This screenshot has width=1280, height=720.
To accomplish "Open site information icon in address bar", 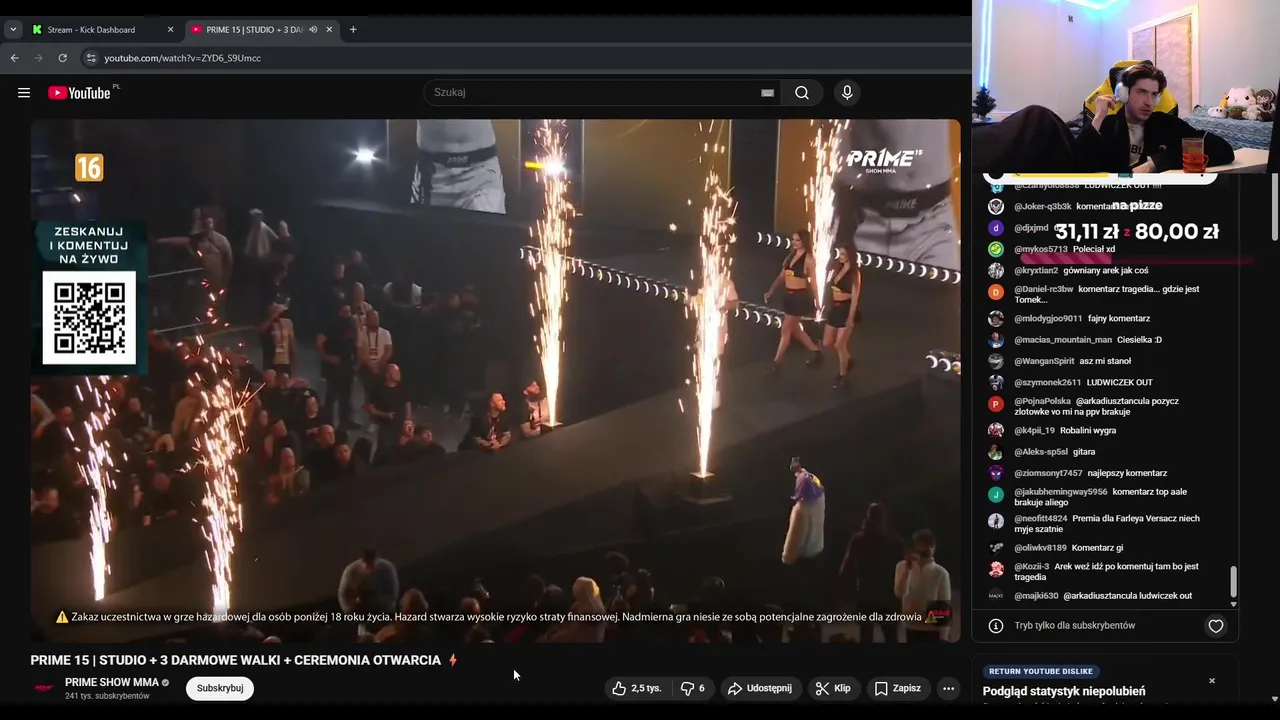I will pyautogui.click(x=91, y=58).
